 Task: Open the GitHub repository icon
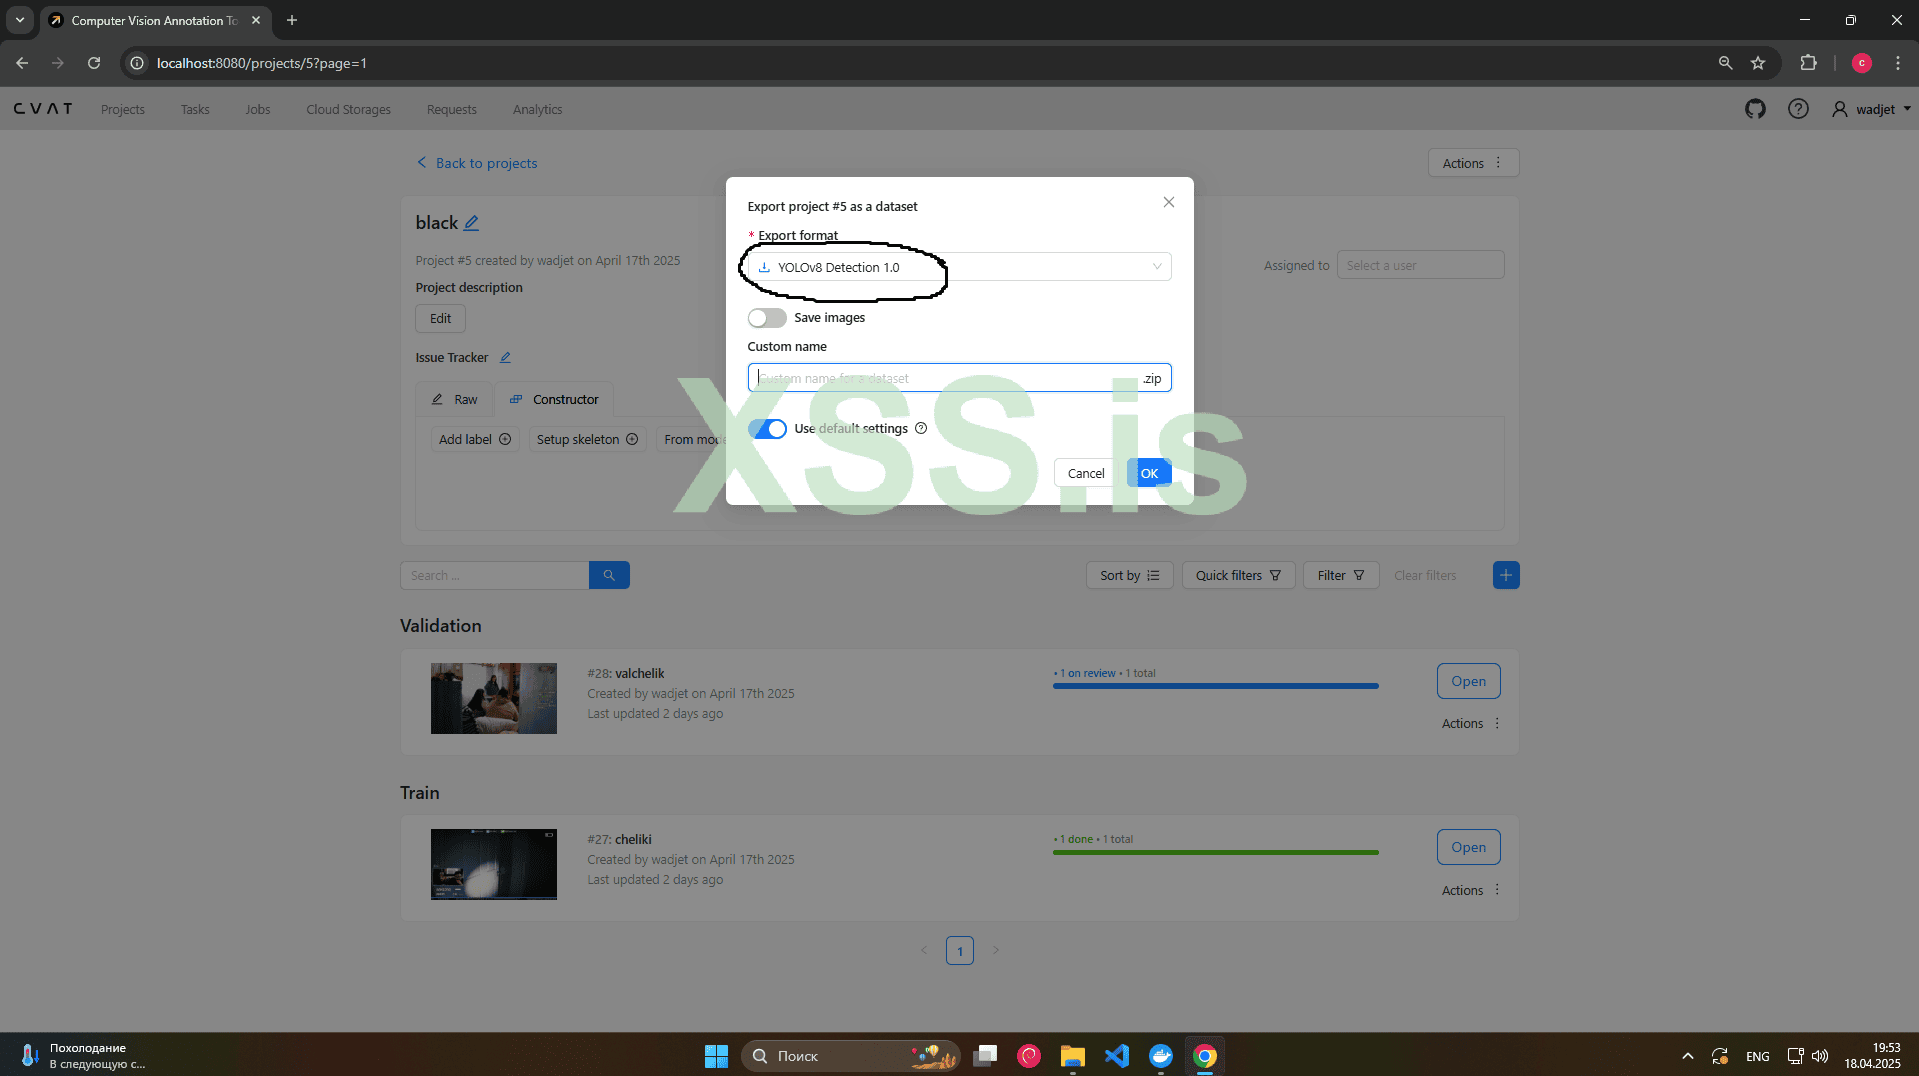point(1755,109)
